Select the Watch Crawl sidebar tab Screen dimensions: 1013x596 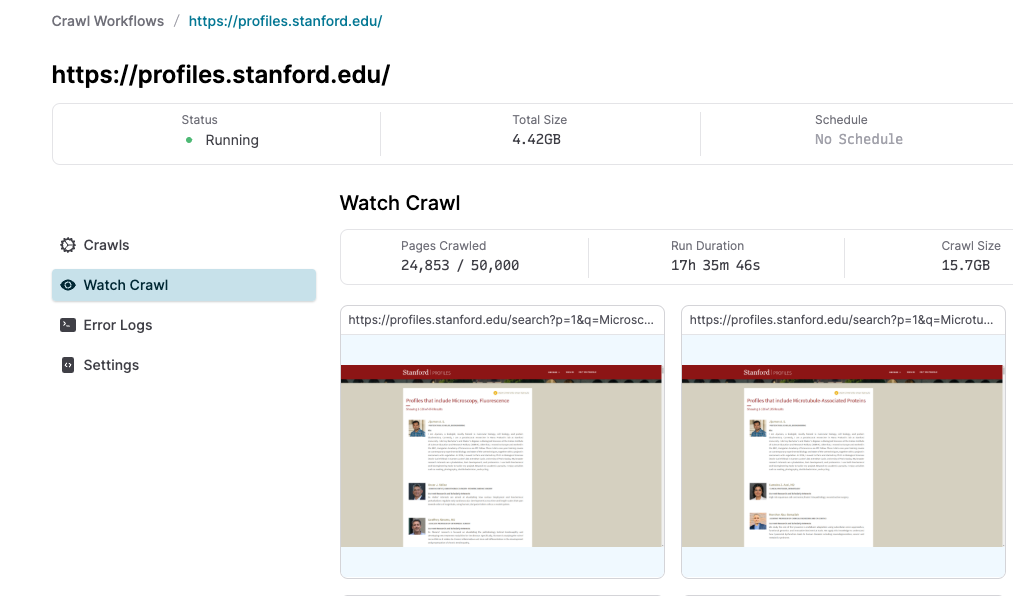[183, 285]
